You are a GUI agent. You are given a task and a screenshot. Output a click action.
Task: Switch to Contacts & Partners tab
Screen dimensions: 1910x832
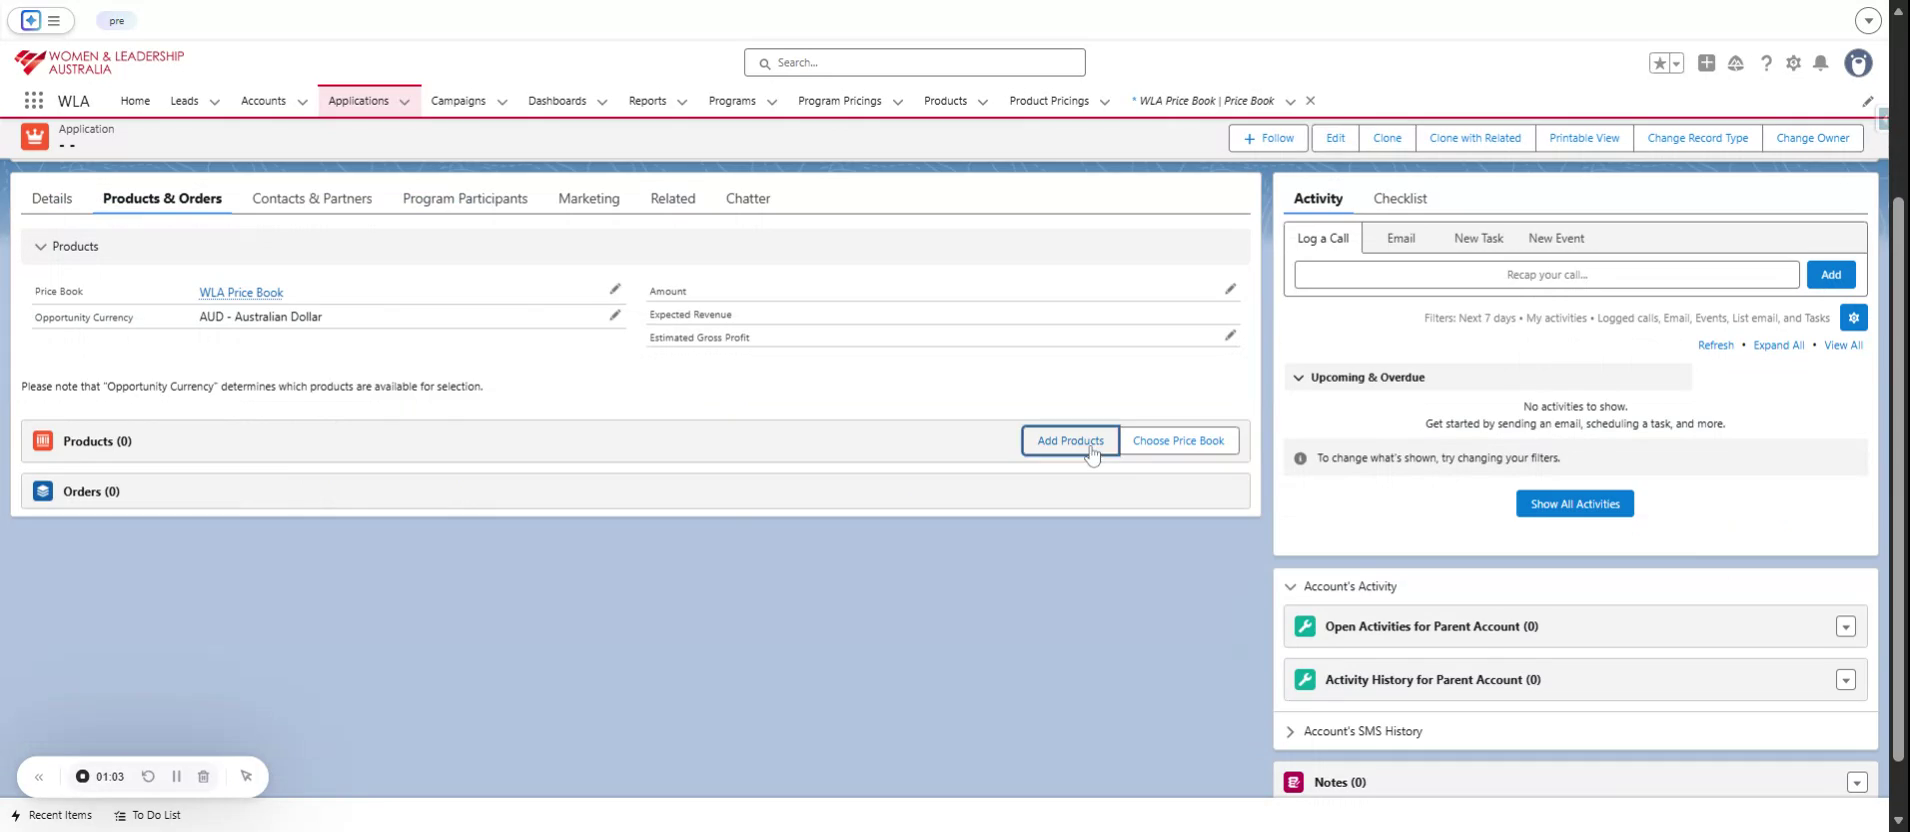pos(312,199)
